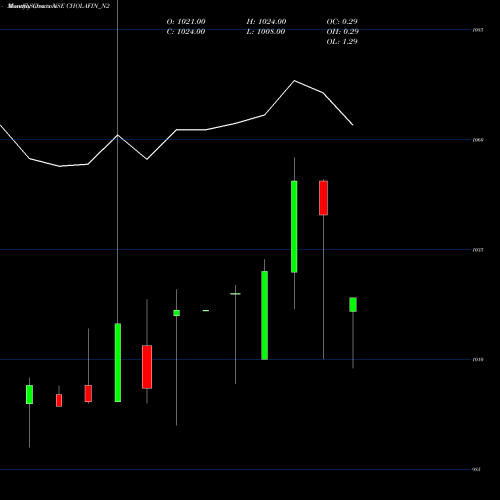This screenshot has height=500, width=500.
Task: Click the CHOLAFIN_N2 chart title
Action: click(58, 6)
